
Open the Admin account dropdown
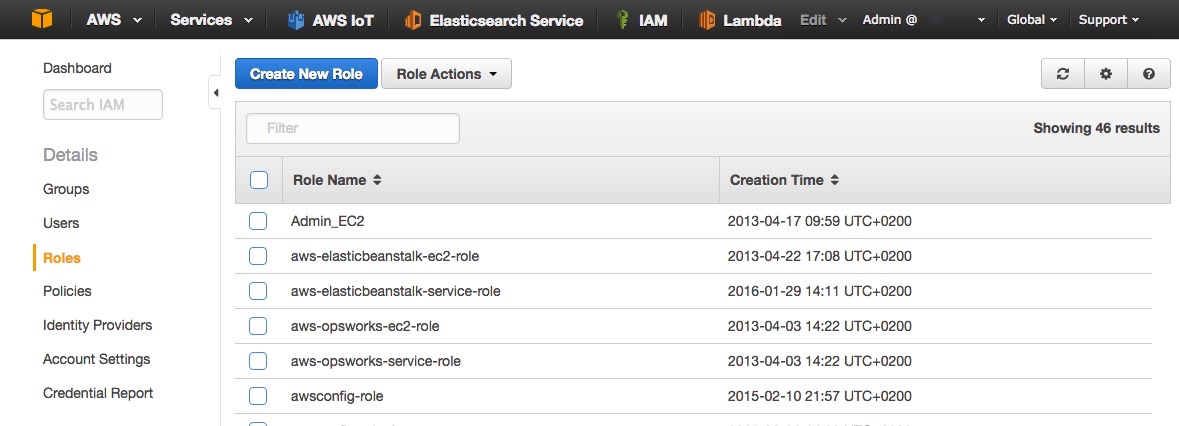pyautogui.click(x=923, y=20)
